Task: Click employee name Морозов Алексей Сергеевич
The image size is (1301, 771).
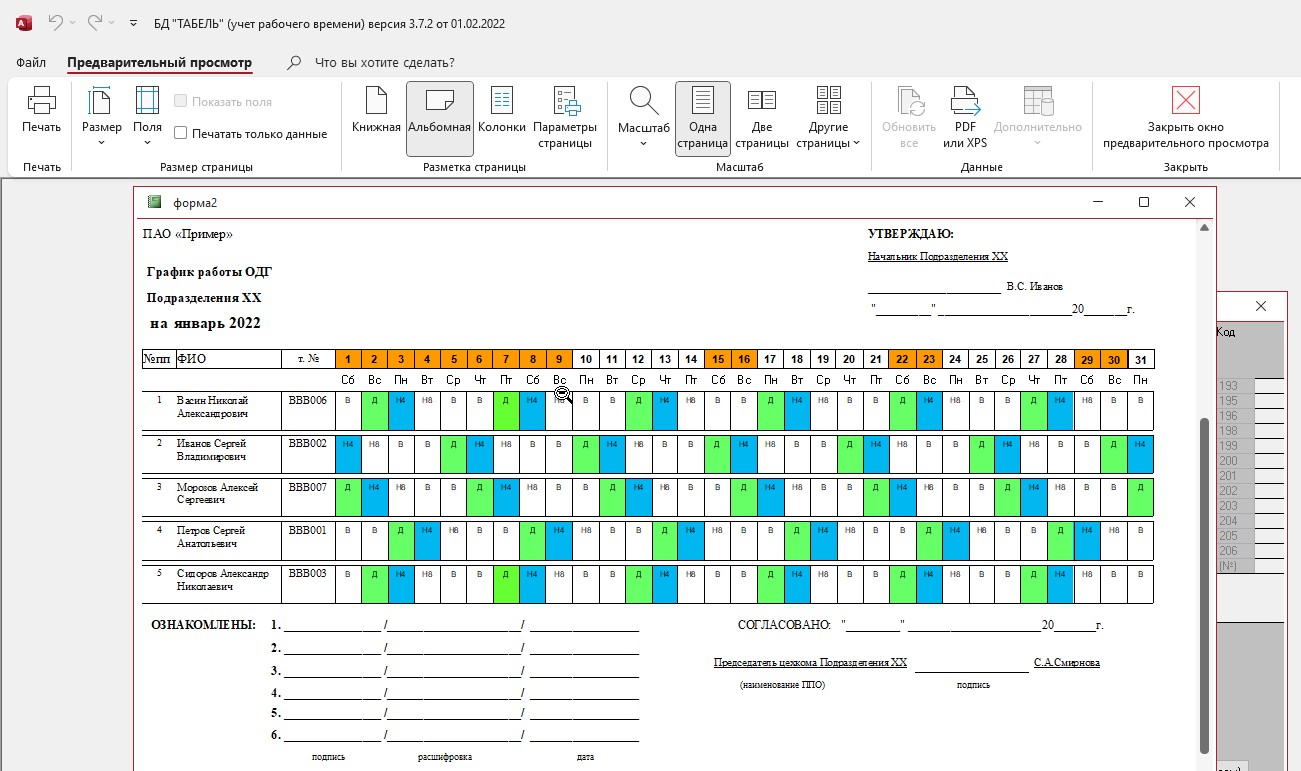Action: click(217, 493)
